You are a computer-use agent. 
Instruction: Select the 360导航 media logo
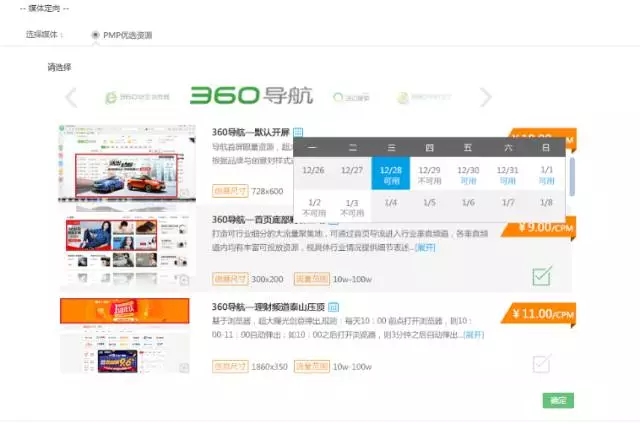click(251, 95)
